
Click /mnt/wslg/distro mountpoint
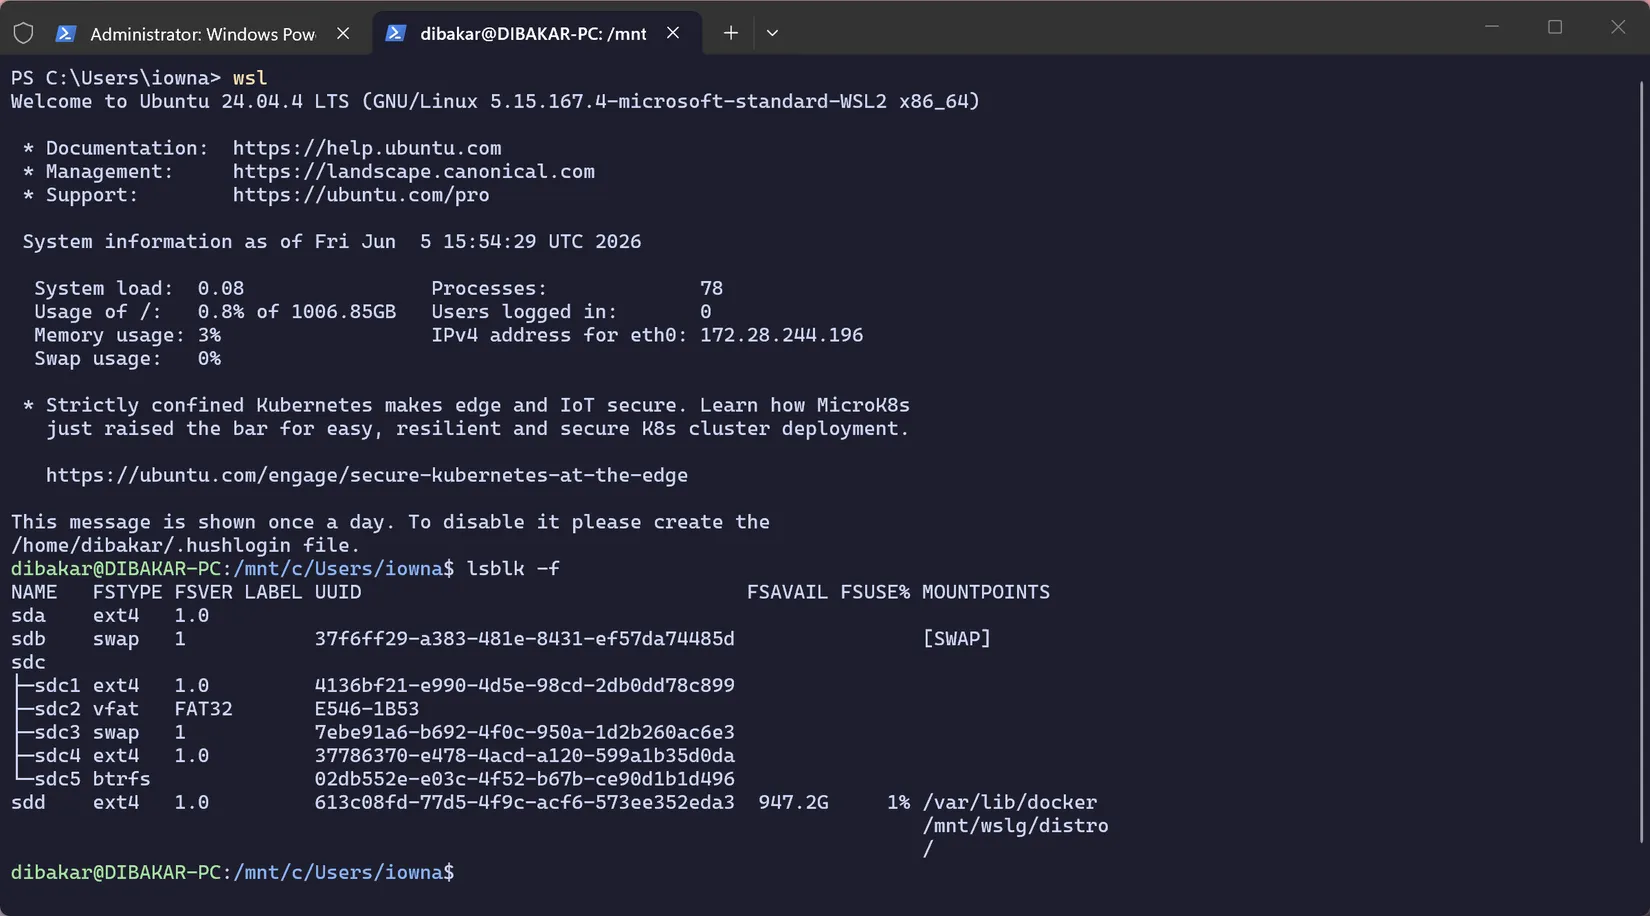1015,825
